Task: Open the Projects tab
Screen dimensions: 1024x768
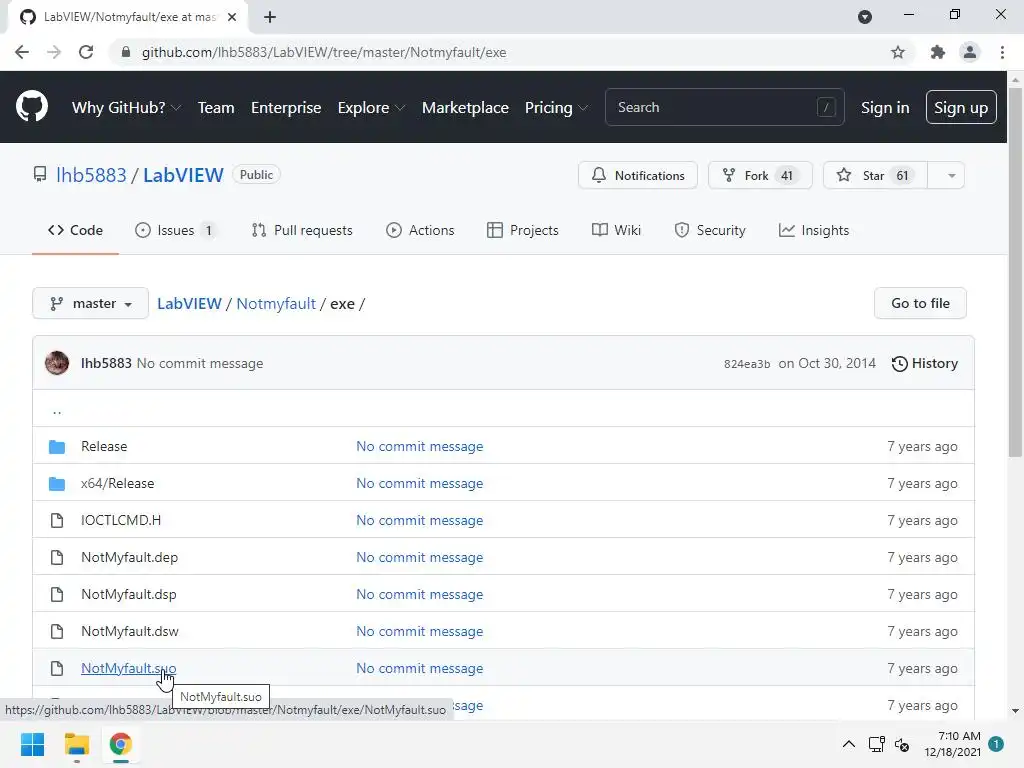Action: (x=522, y=231)
